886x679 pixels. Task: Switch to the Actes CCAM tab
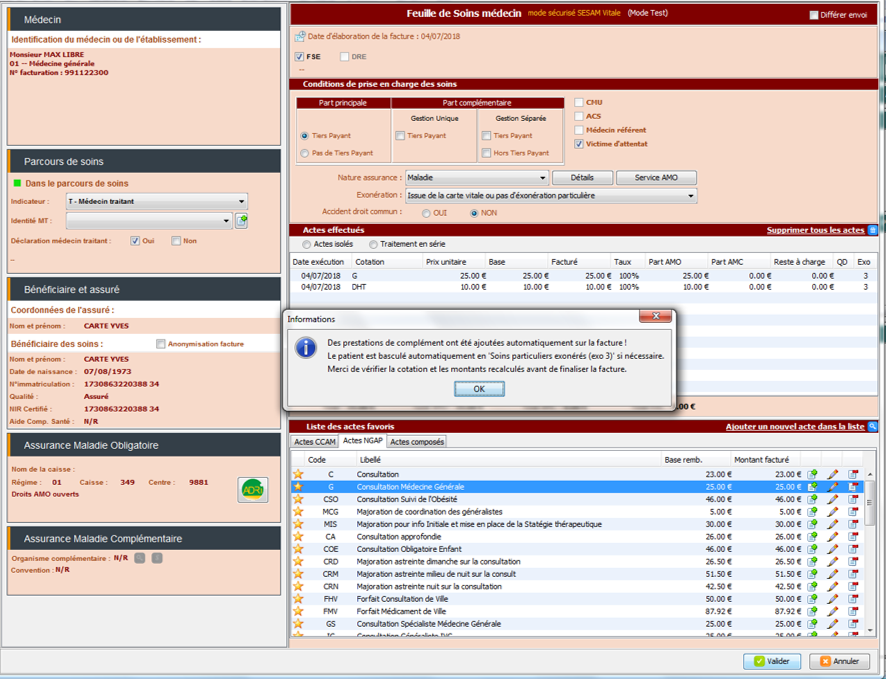click(314, 441)
